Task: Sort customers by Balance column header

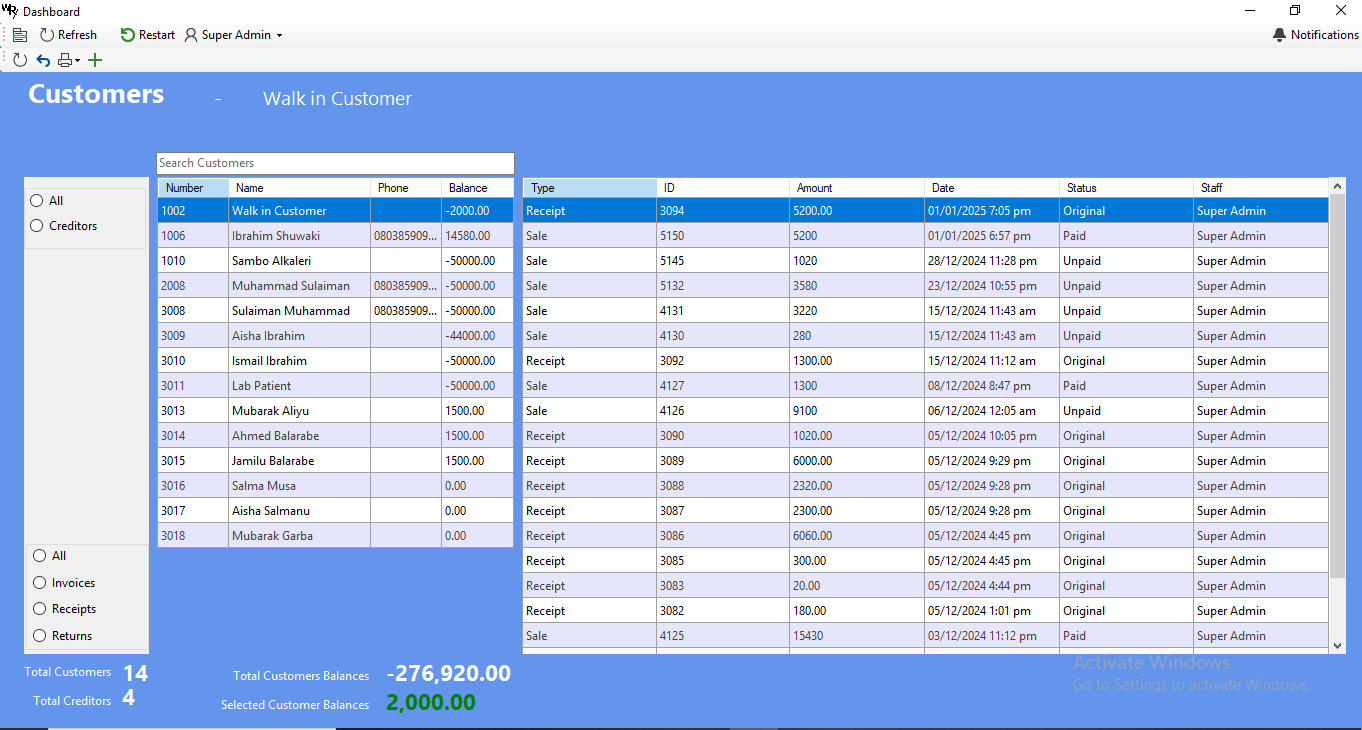Action: [x=475, y=188]
